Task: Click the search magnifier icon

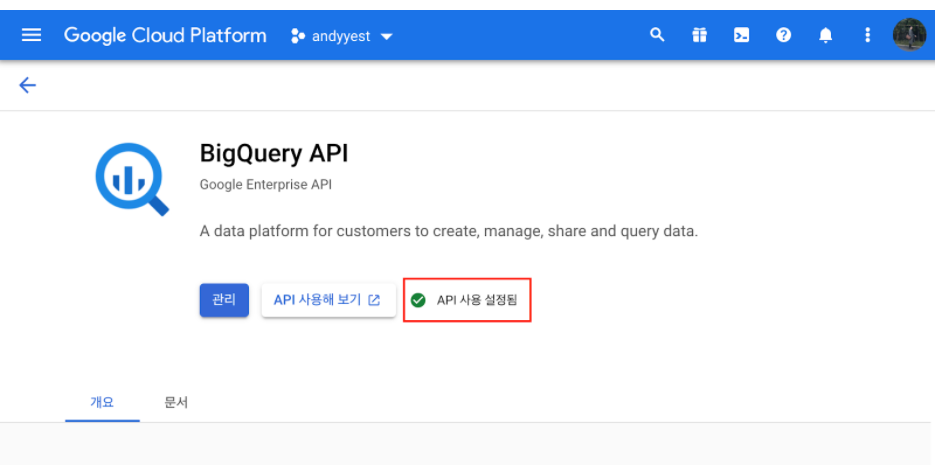Action: click(657, 35)
